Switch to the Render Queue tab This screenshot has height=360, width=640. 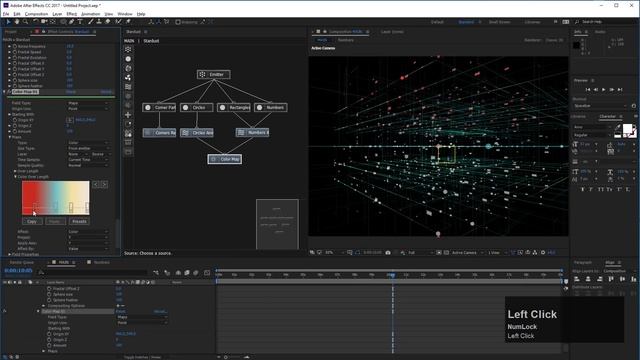point(22,262)
